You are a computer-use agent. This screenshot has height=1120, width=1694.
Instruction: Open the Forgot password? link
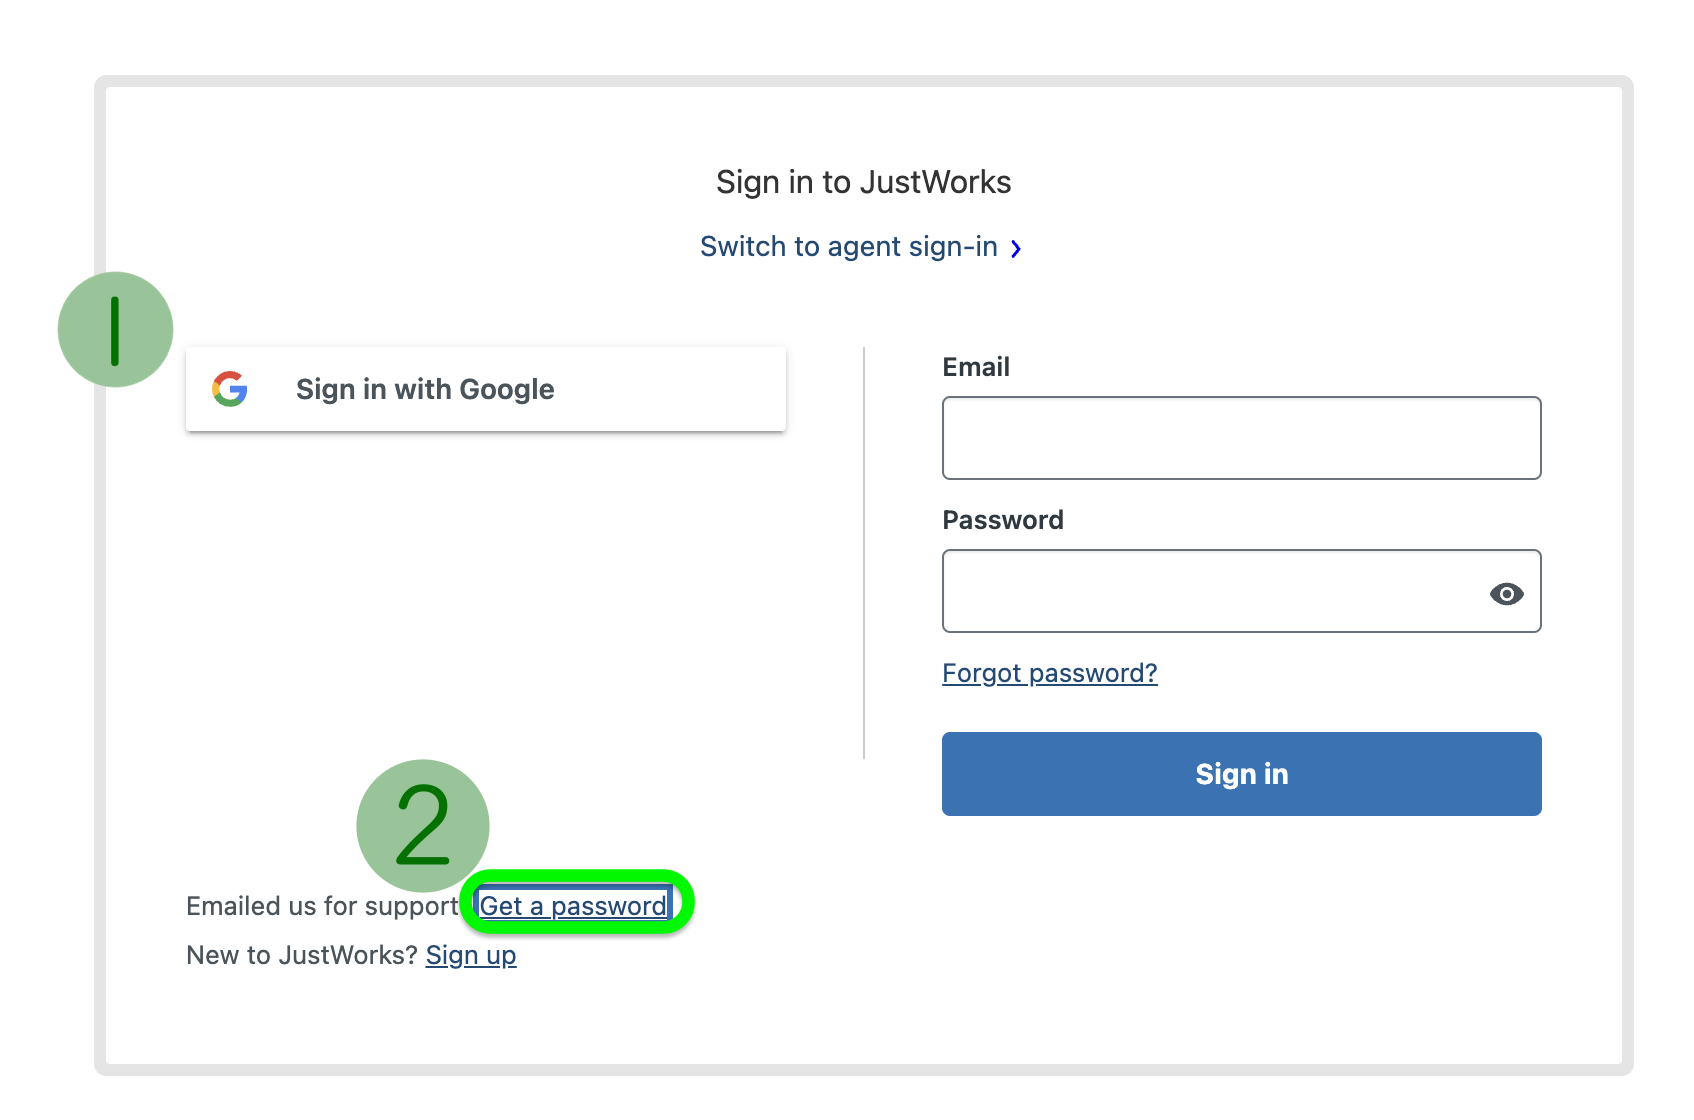tap(1050, 673)
